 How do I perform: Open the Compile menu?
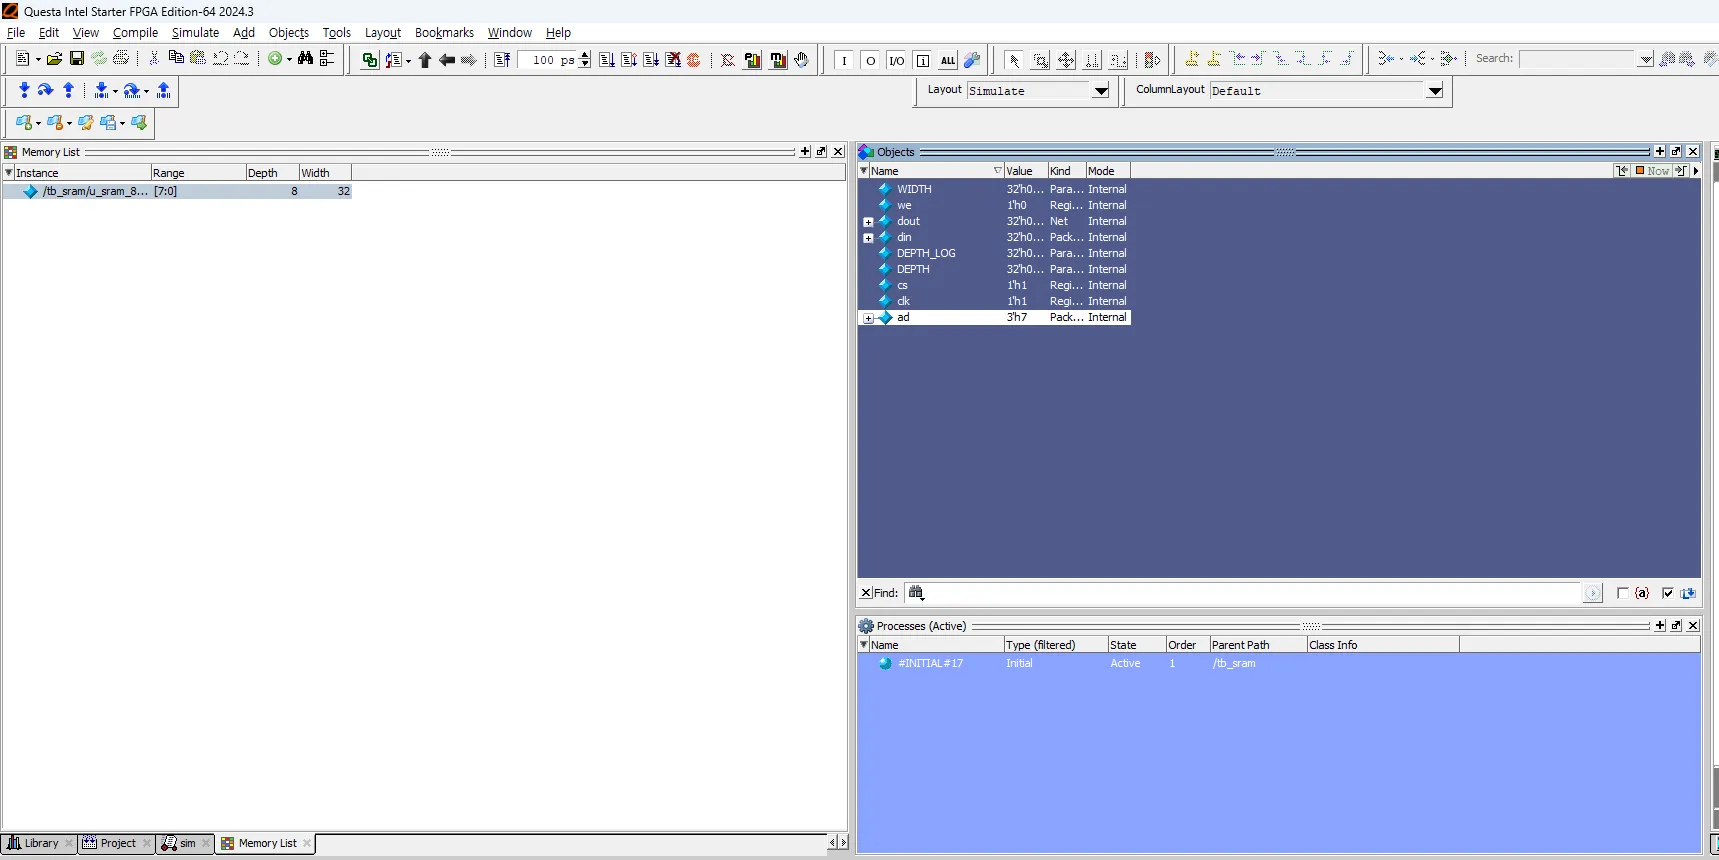135,33
